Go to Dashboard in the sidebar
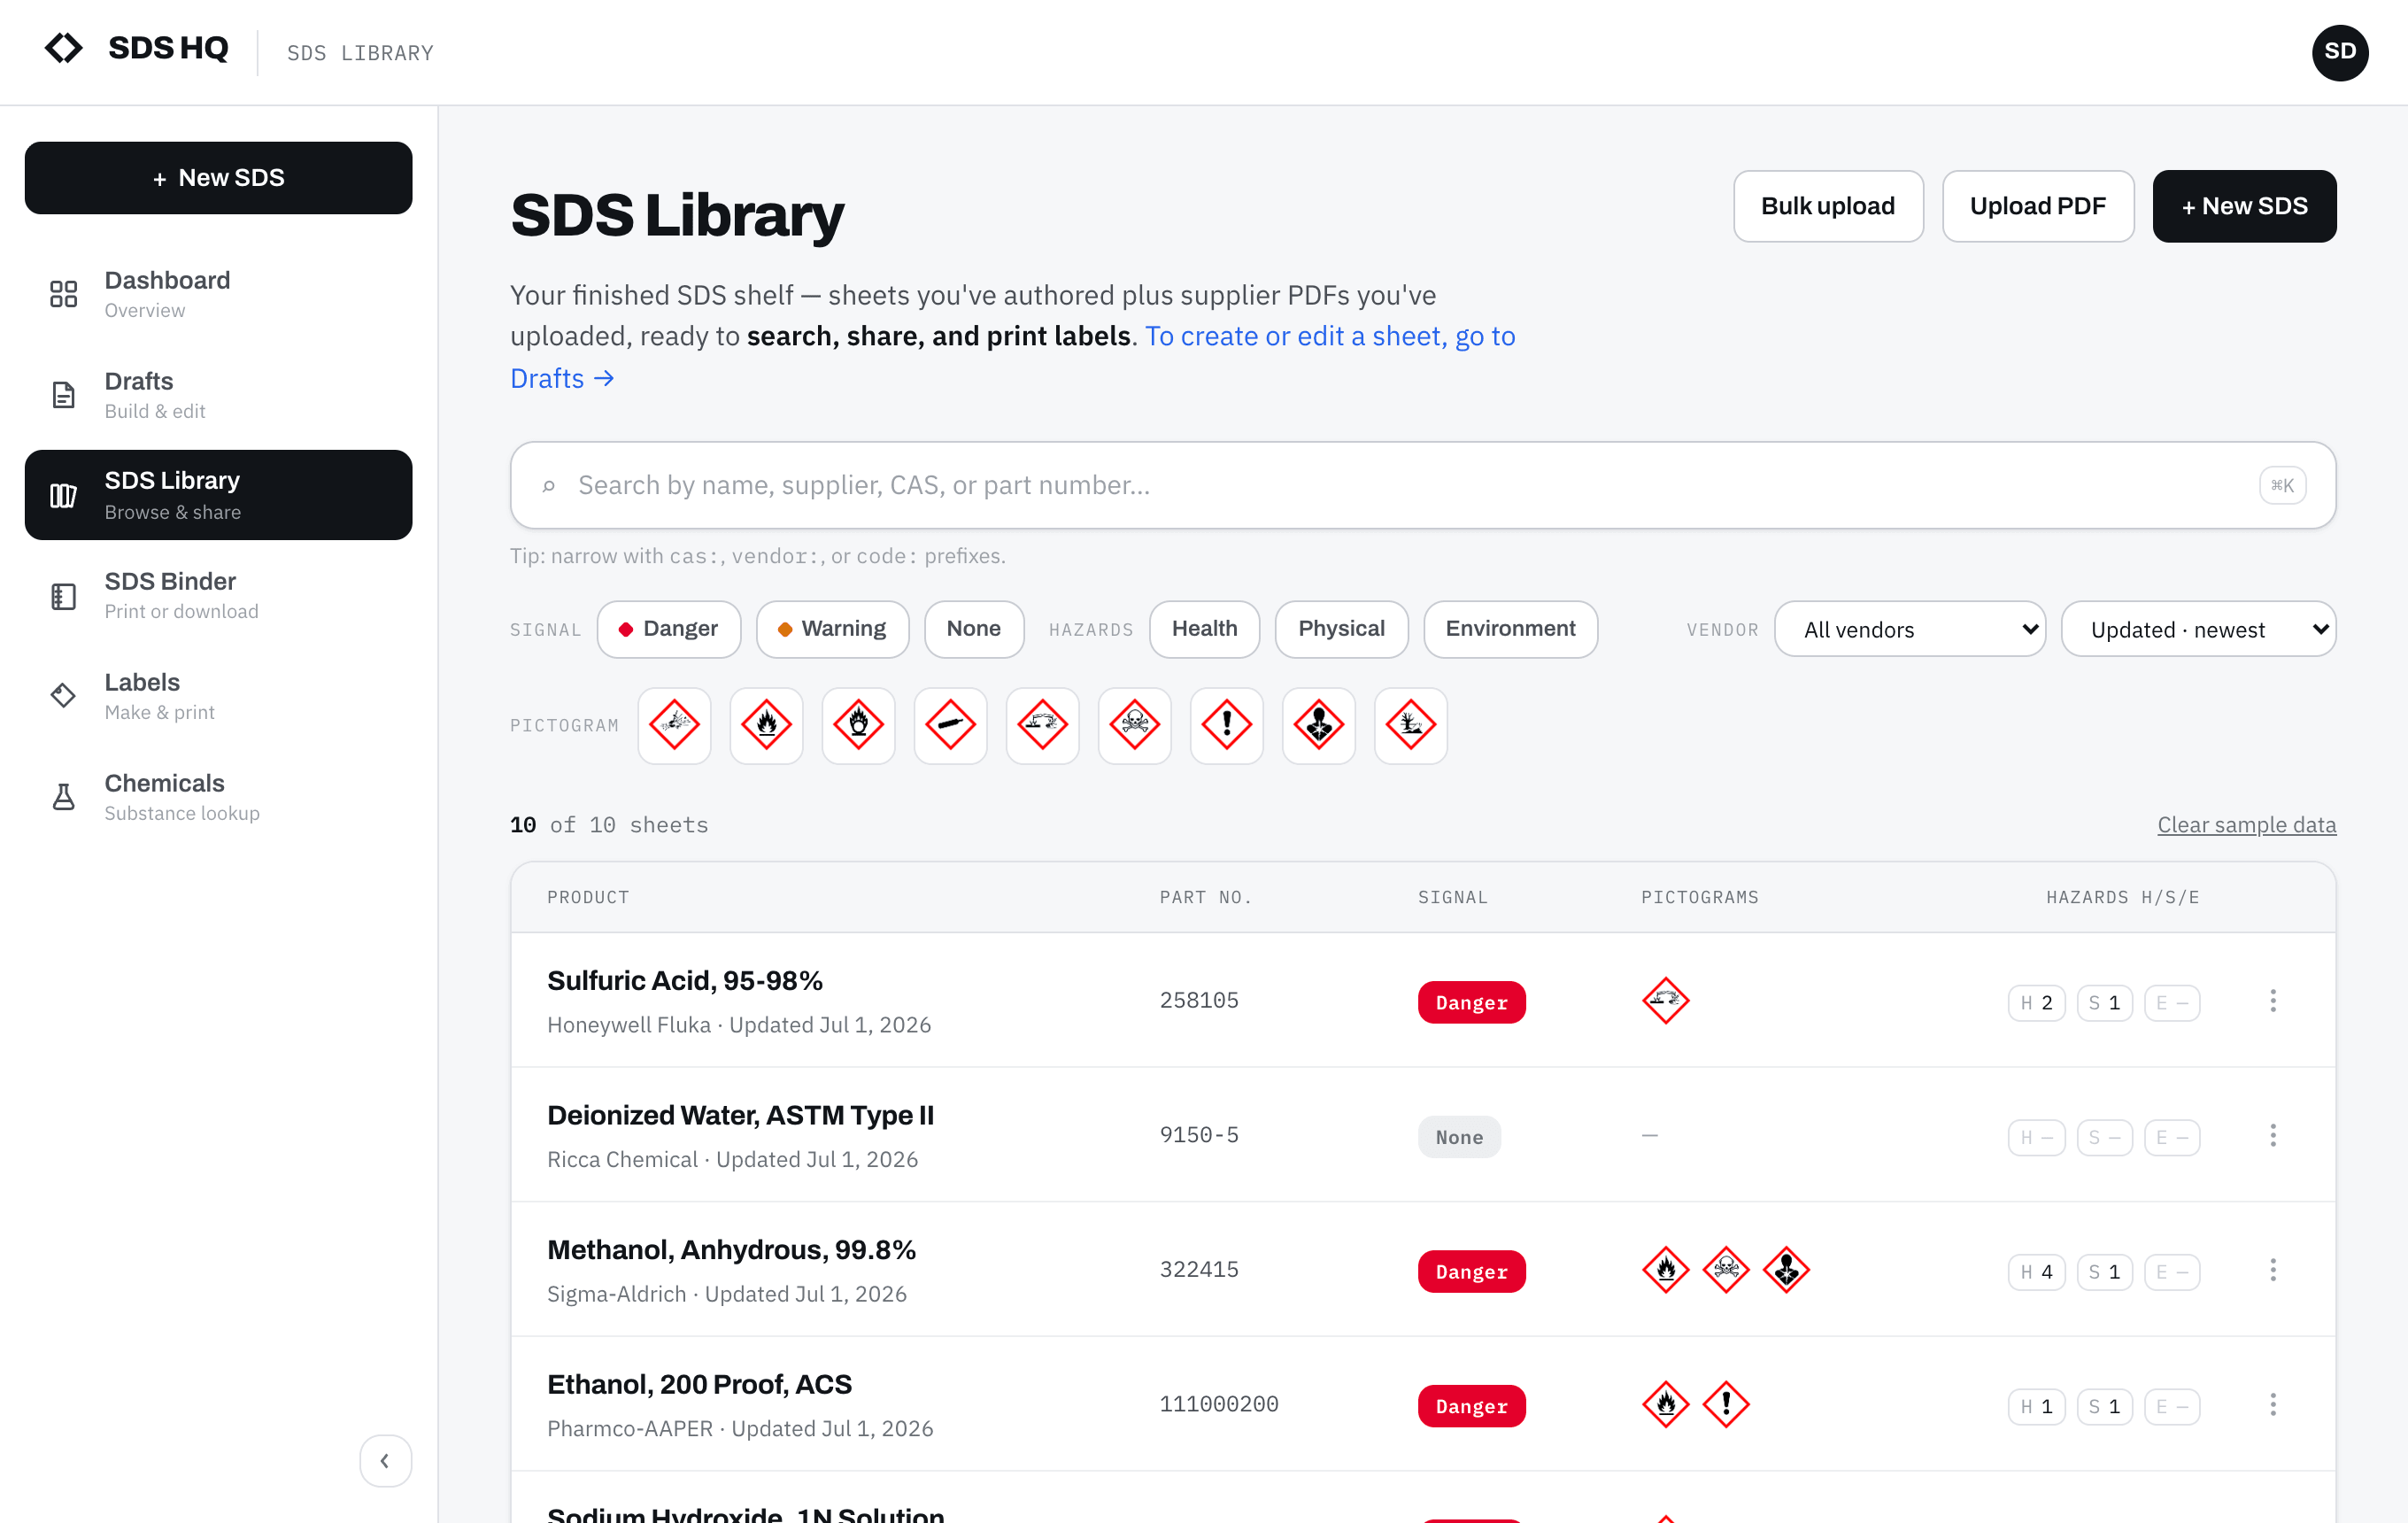The height and width of the screenshot is (1523, 2408). click(x=218, y=294)
